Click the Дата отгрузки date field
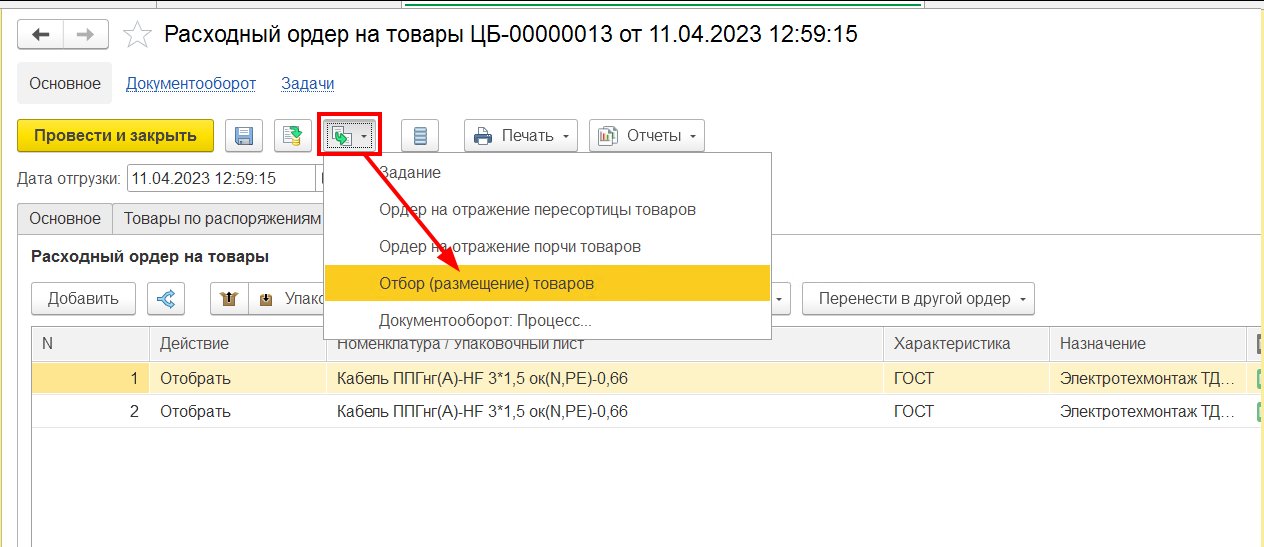1264x547 pixels. coord(220,179)
